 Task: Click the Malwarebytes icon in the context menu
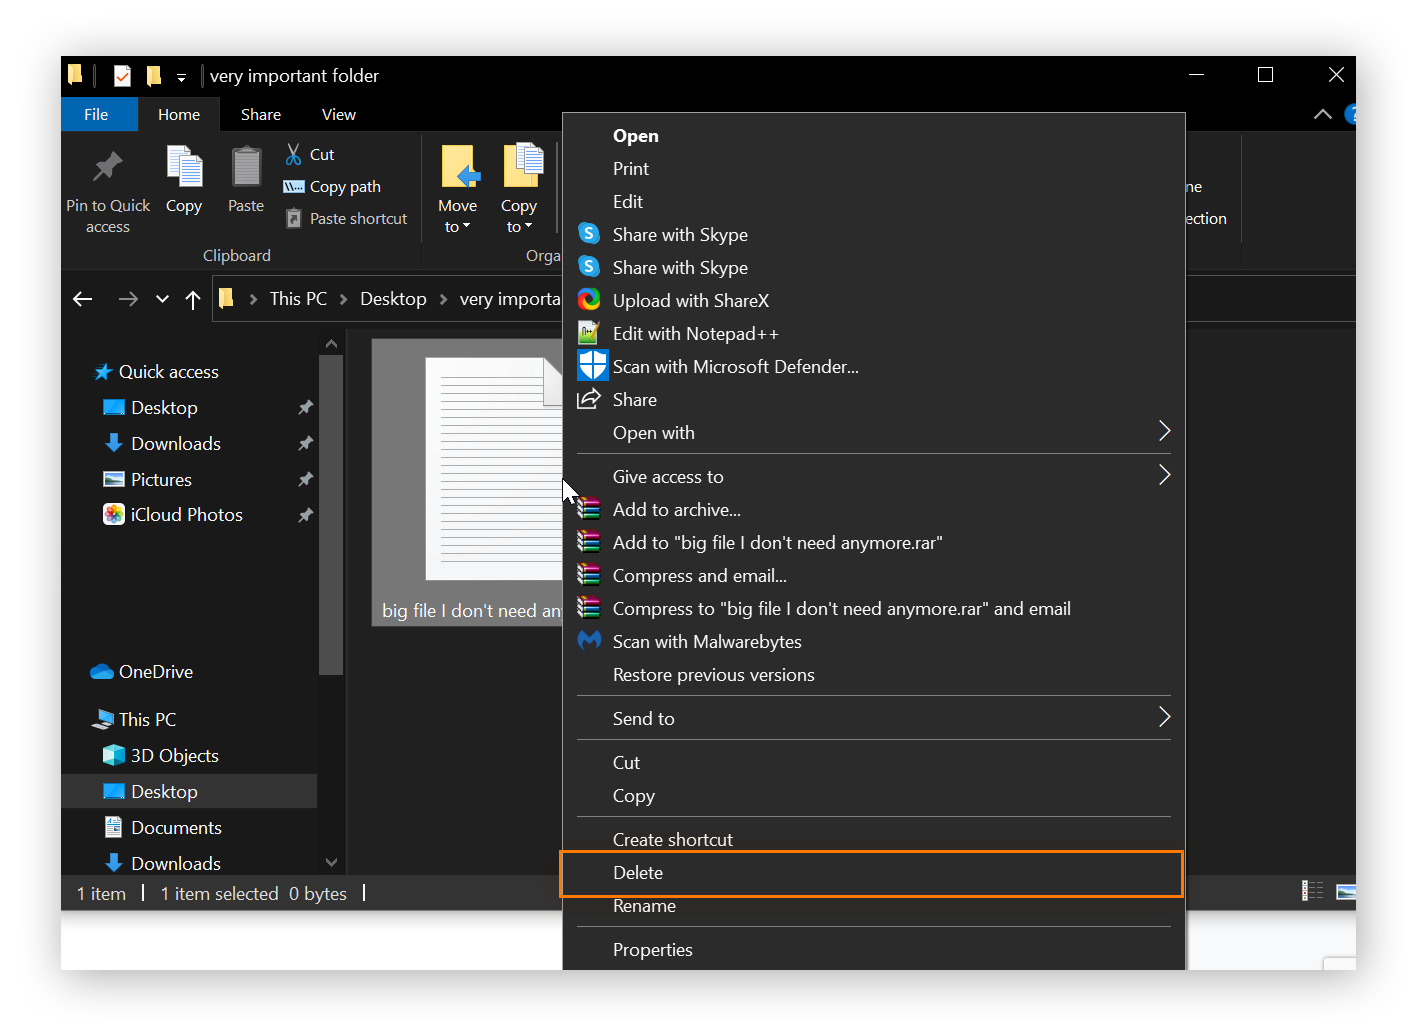tap(590, 640)
